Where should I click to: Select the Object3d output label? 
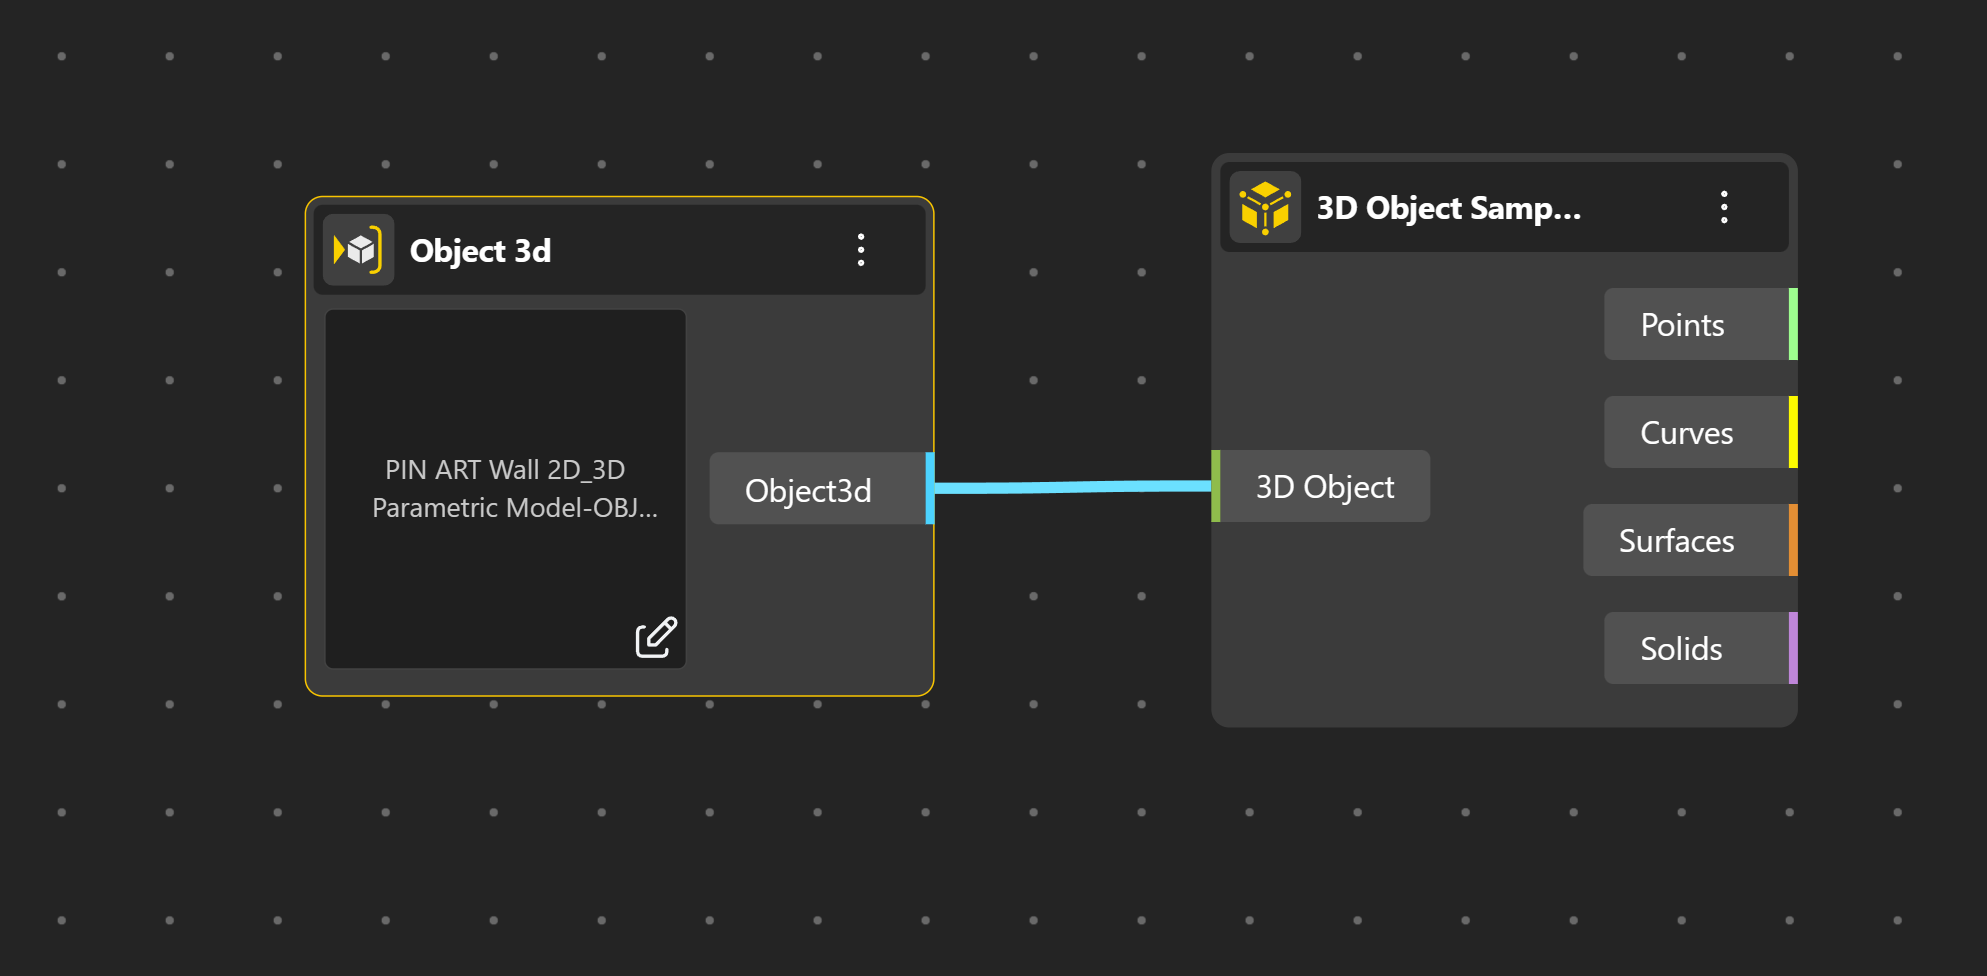click(808, 490)
